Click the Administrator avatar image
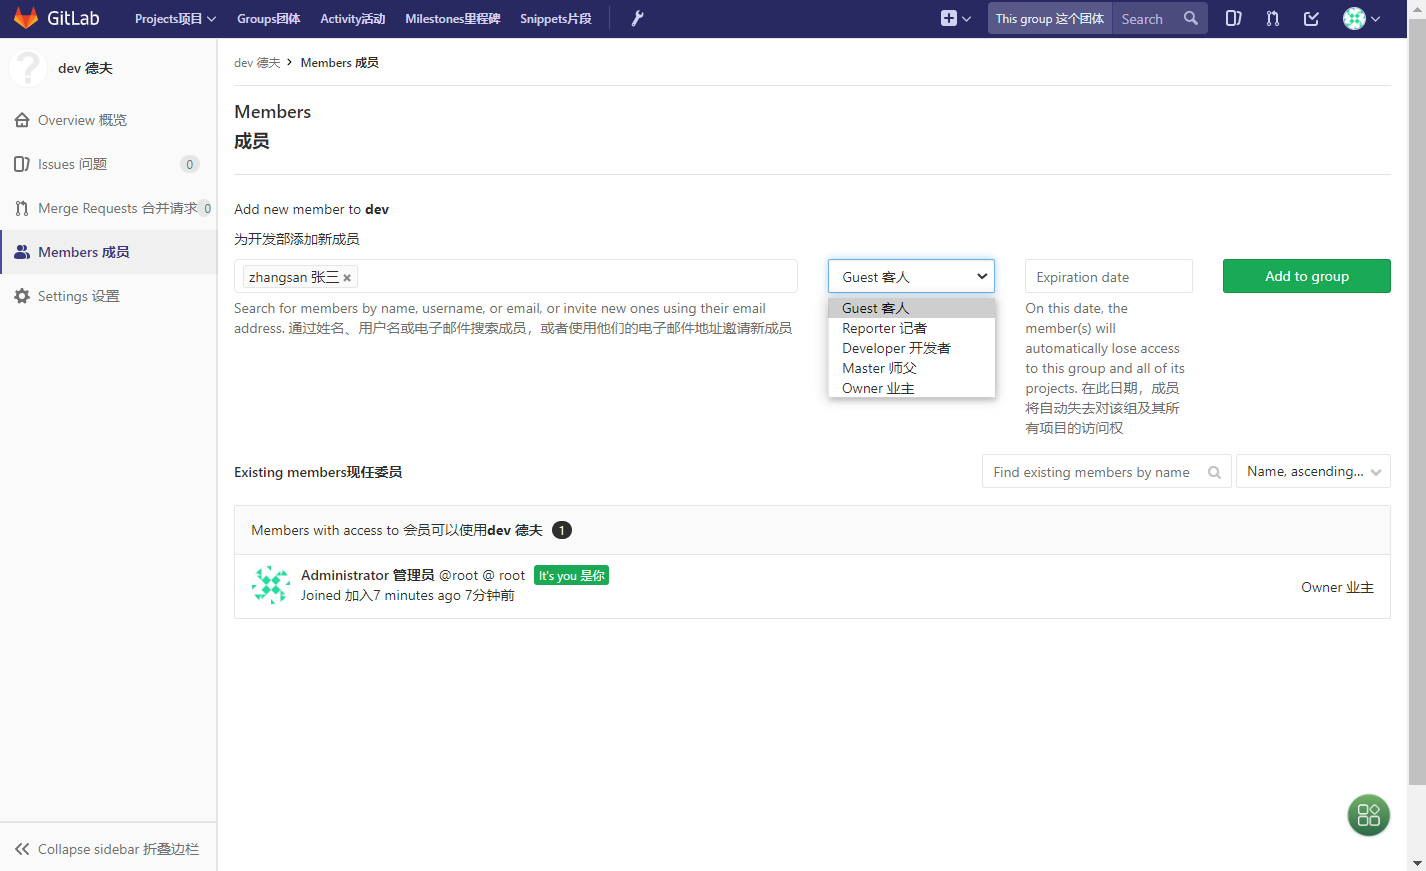Viewport: 1426px width, 871px height. coord(271,585)
